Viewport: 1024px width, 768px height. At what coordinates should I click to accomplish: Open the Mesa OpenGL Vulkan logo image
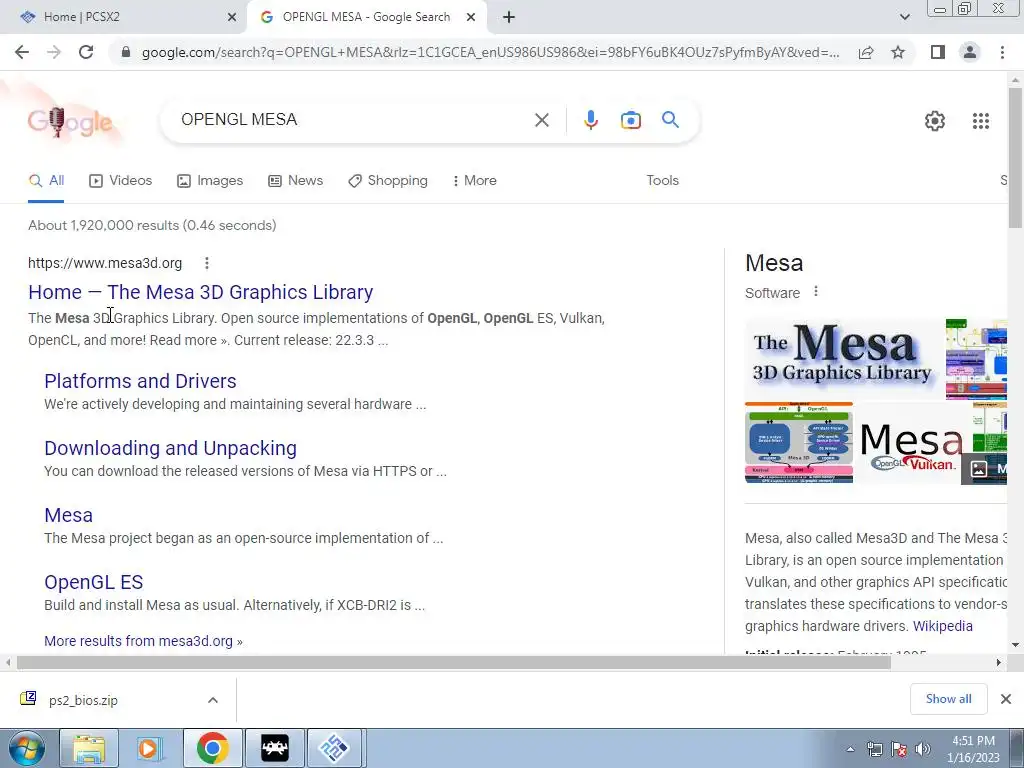point(912,443)
